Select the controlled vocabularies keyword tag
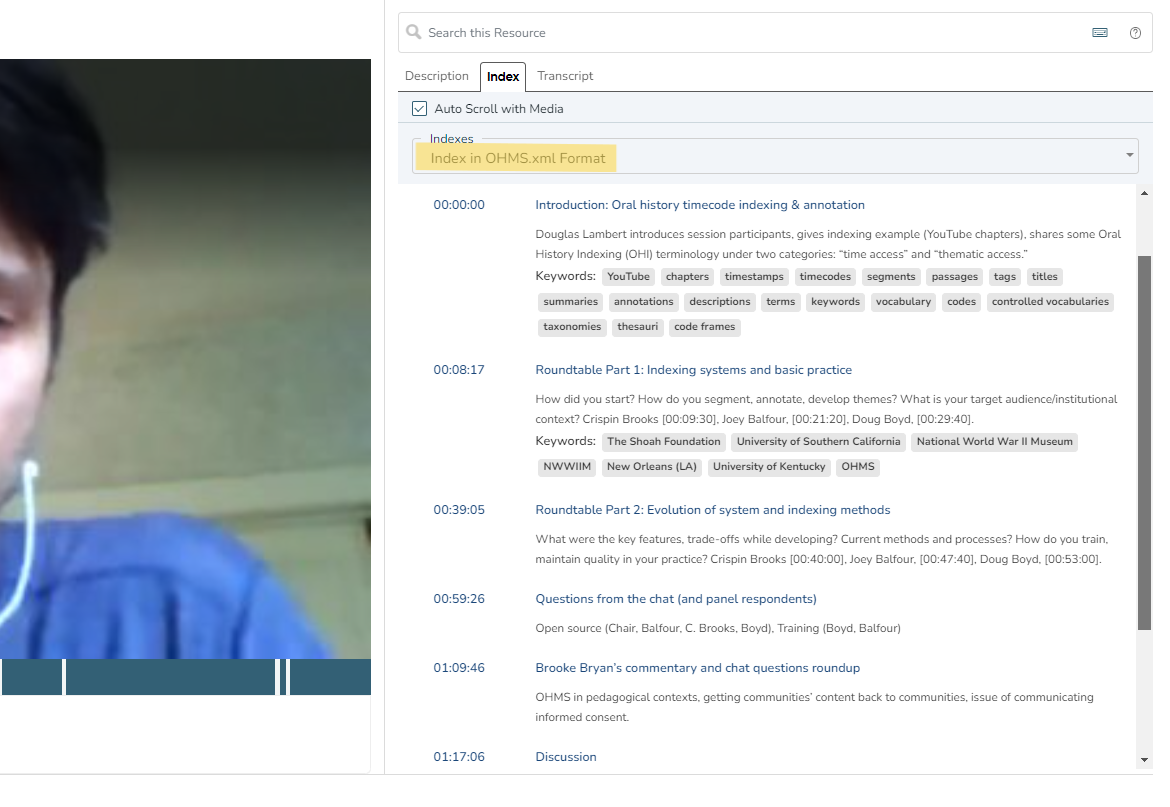This screenshot has height=807, width=1170. click(1050, 302)
